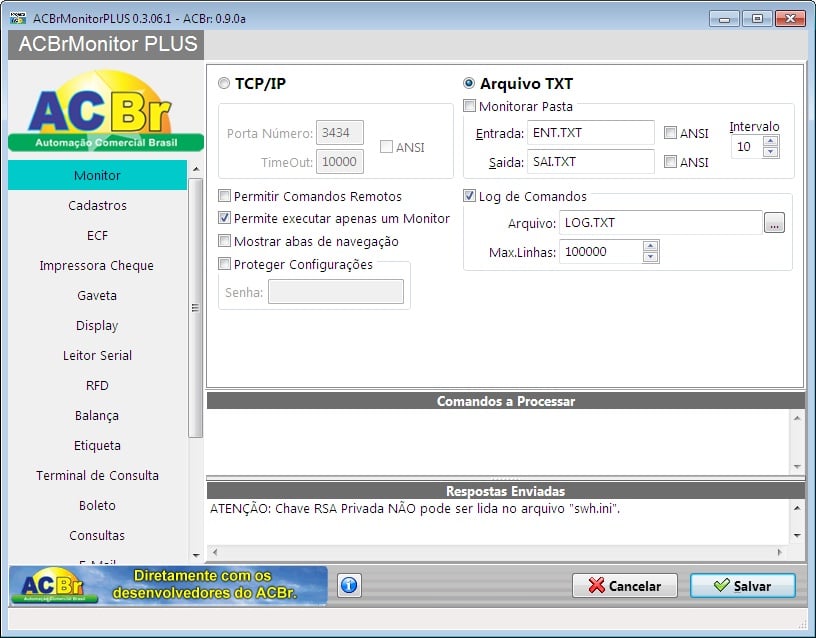
Task: Toggle the ANSI checkbox for Saida
Action: pos(670,162)
